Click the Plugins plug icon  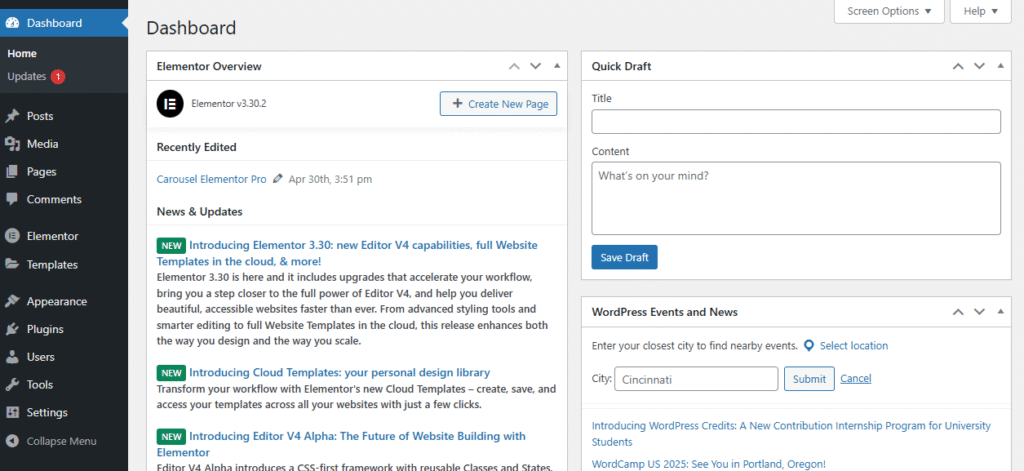12,329
